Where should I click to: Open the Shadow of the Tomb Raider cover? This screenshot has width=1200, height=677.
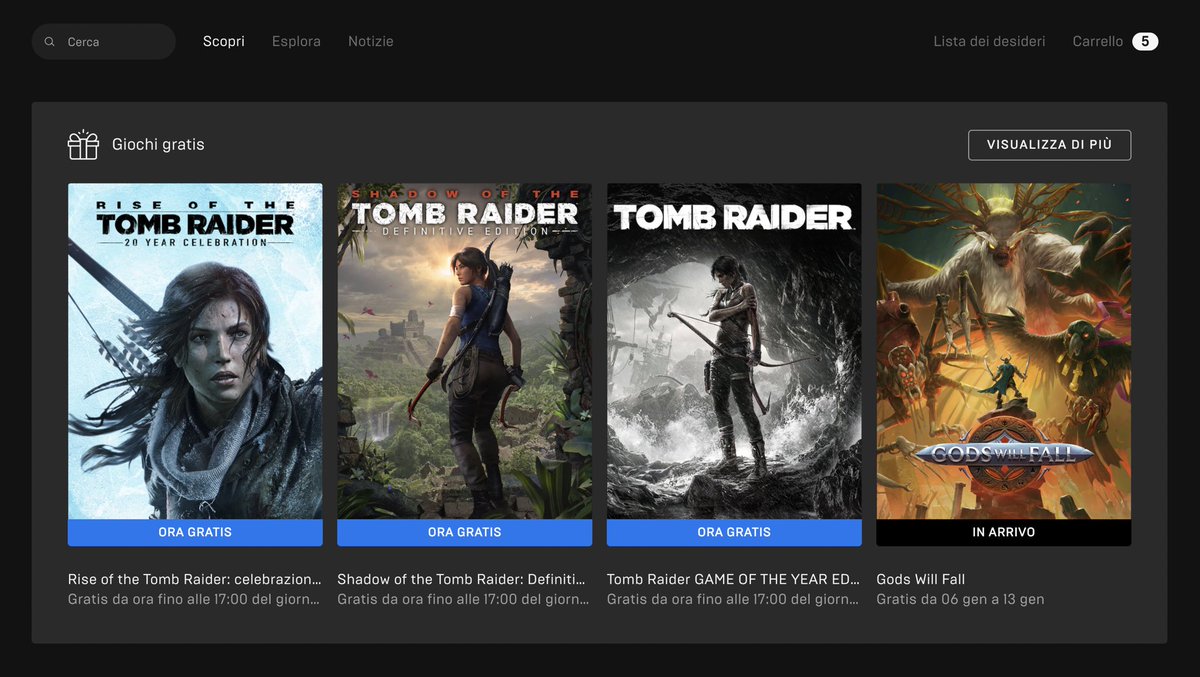click(464, 351)
